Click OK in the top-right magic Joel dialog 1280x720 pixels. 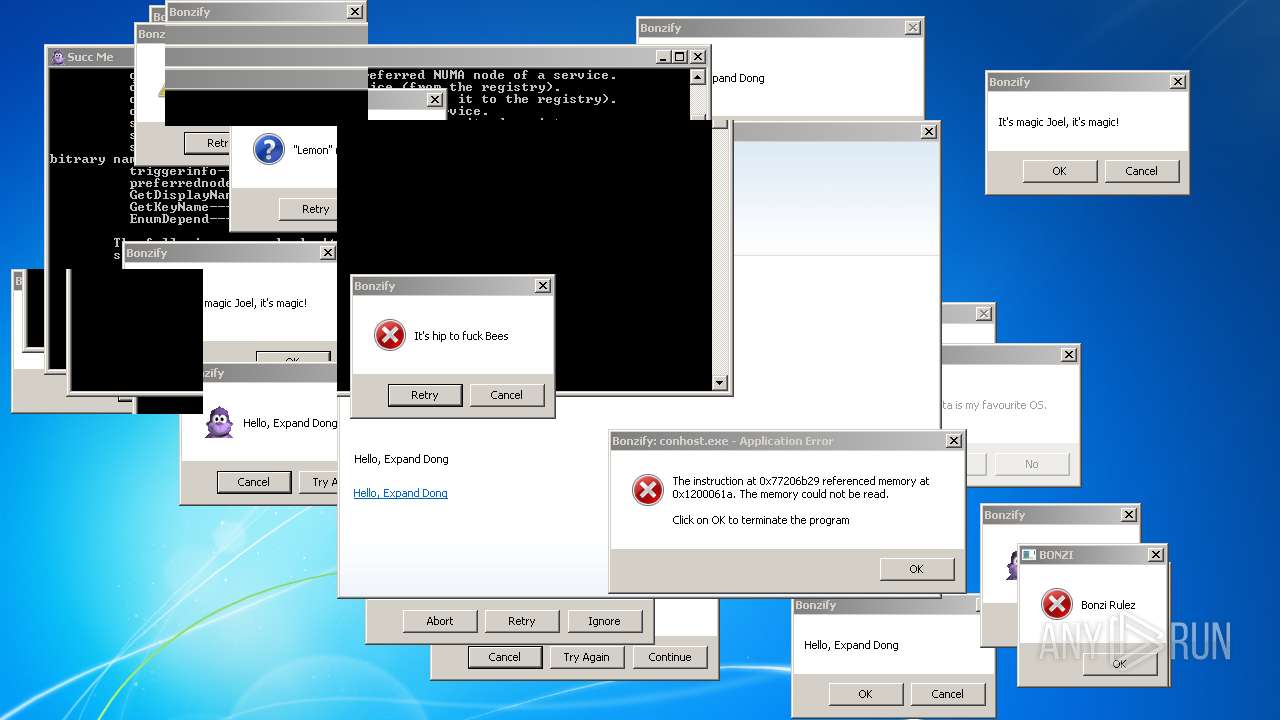click(1060, 171)
